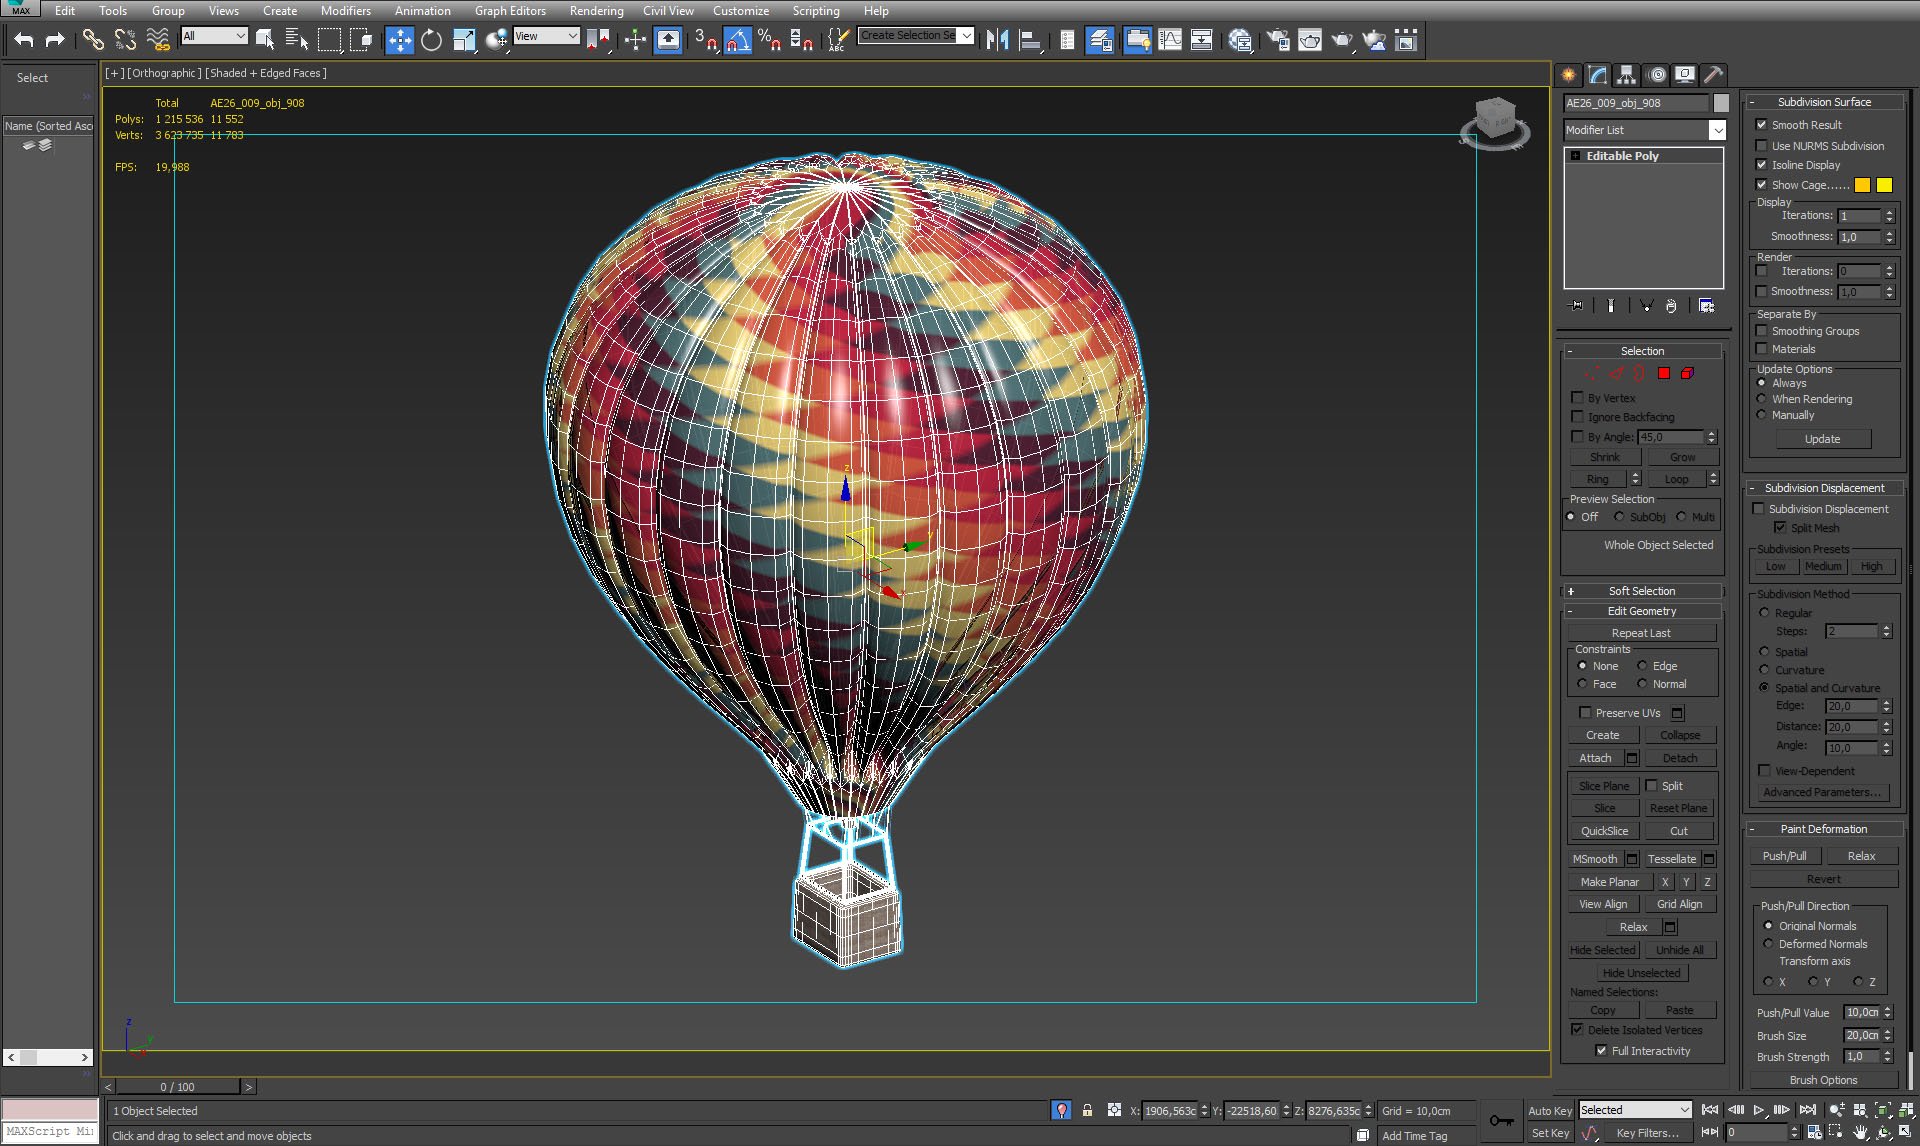Screen dimensions: 1920x1146
Task: Click Pin Stack icon under modifier stack
Action: point(1577,306)
